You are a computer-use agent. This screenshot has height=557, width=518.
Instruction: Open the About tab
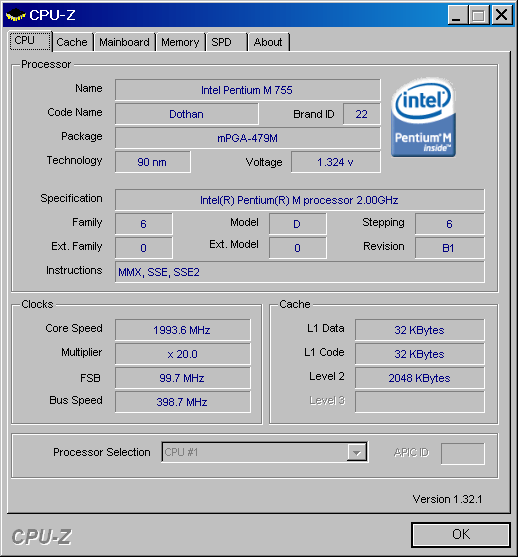pyautogui.click(x=269, y=42)
